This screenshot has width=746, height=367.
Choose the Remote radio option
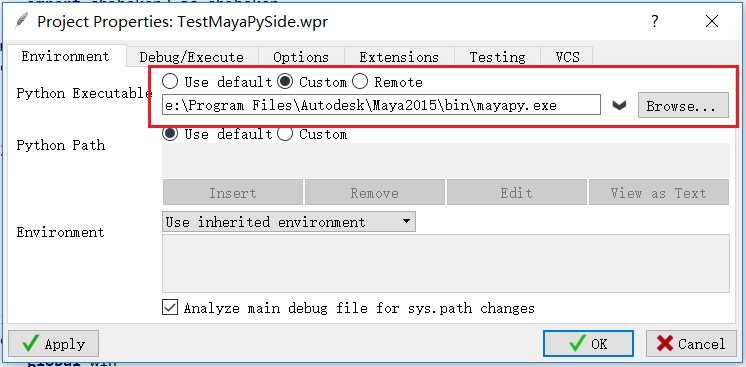pos(360,82)
